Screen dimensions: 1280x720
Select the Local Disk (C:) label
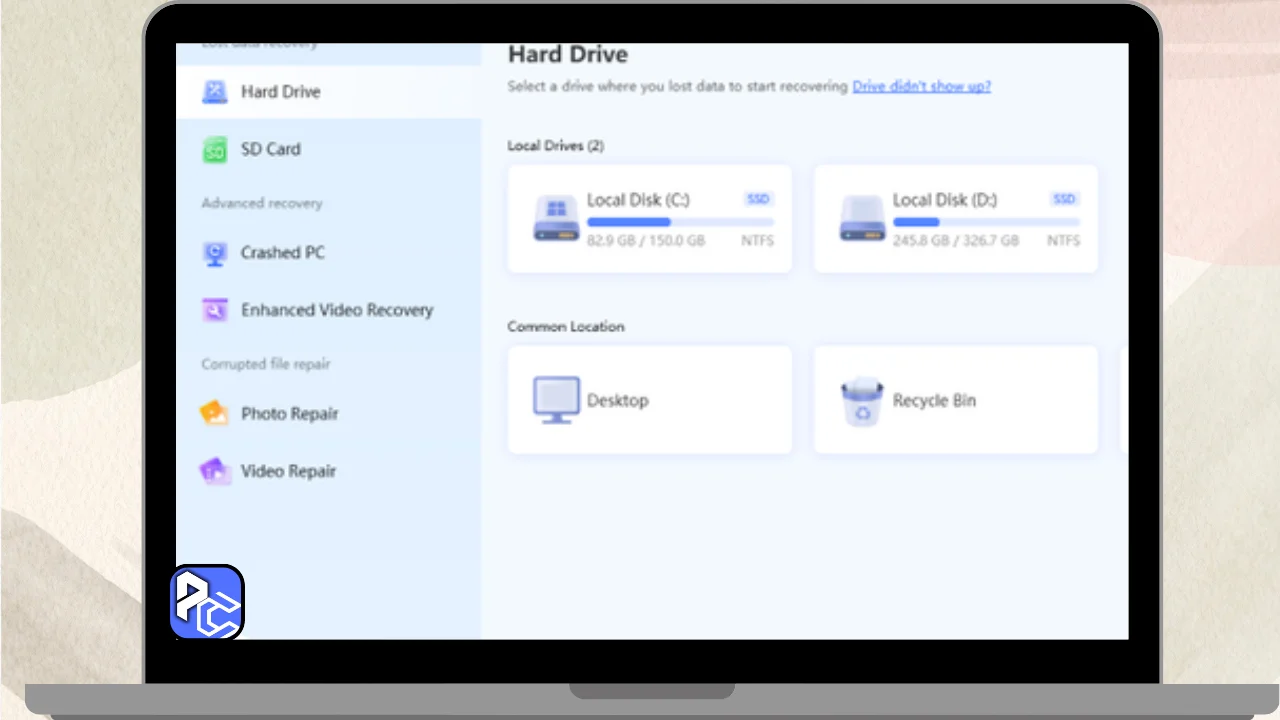click(x=638, y=200)
